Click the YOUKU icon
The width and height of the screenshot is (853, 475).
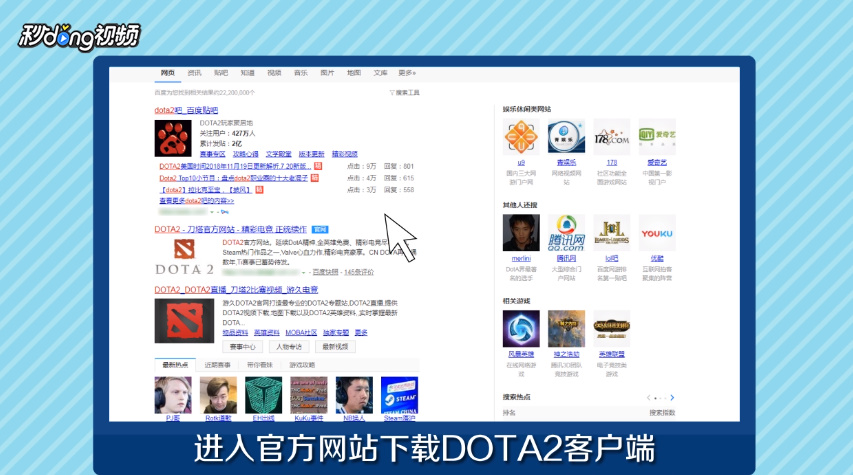click(x=657, y=233)
